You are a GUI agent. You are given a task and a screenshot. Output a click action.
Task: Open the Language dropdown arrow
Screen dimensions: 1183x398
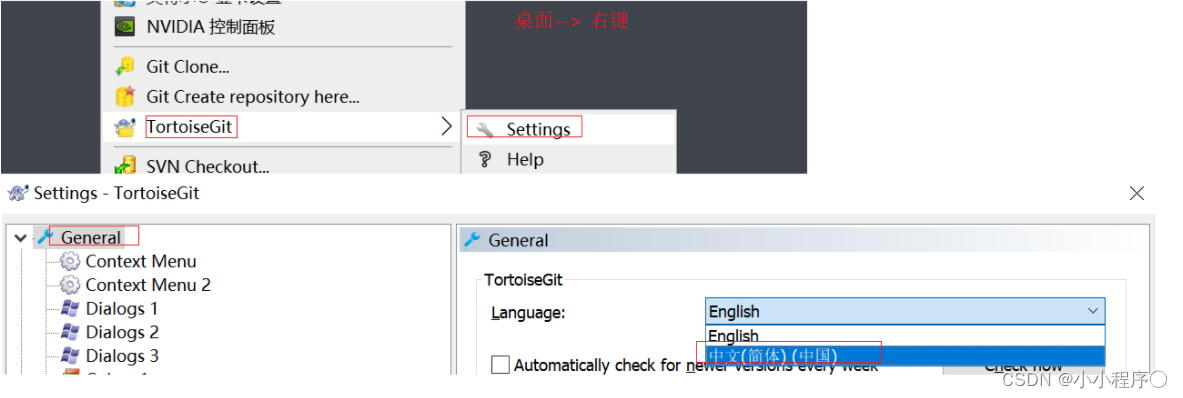tap(1092, 311)
